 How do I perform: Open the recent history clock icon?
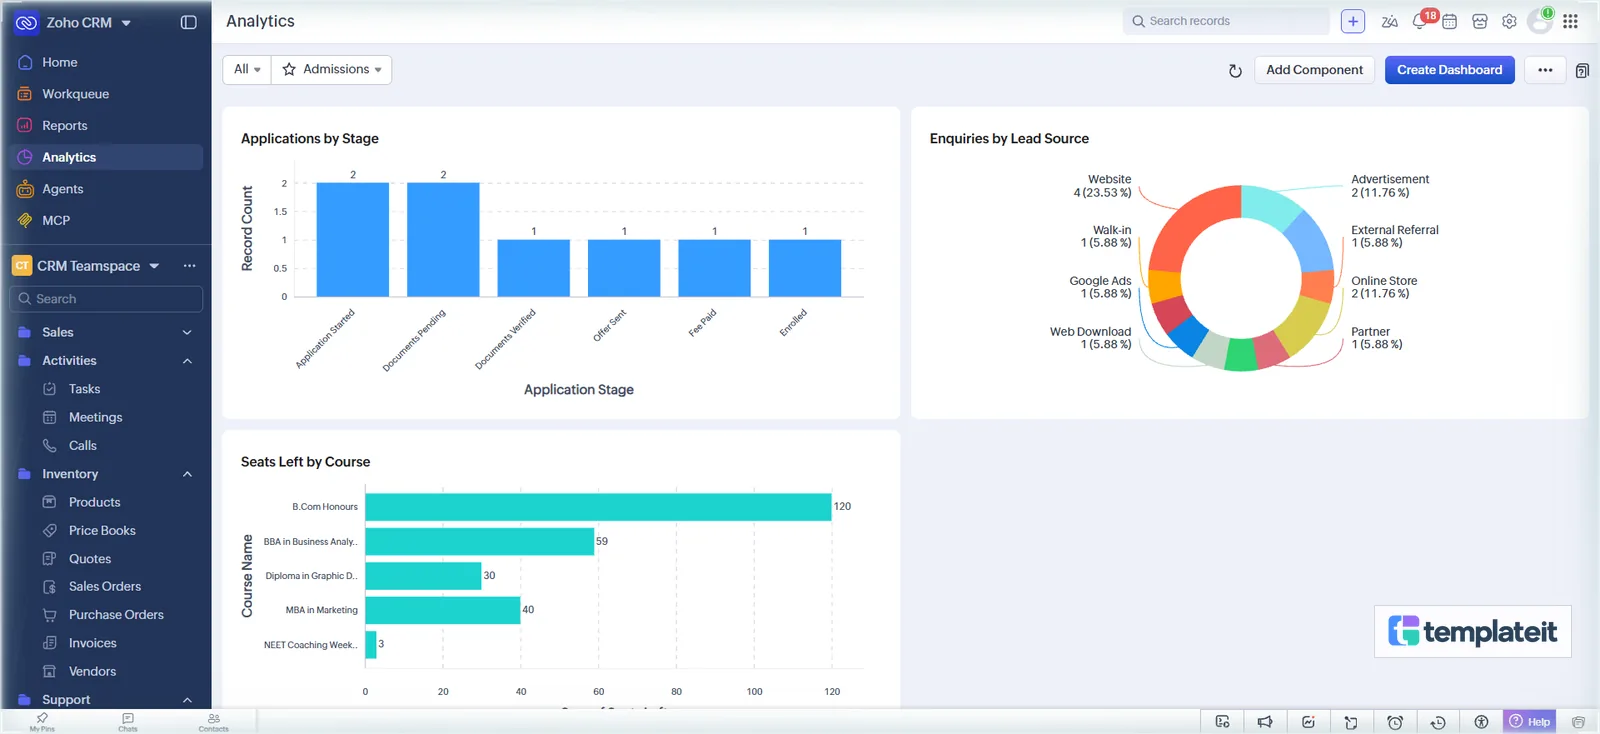click(x=1438, y=722)
